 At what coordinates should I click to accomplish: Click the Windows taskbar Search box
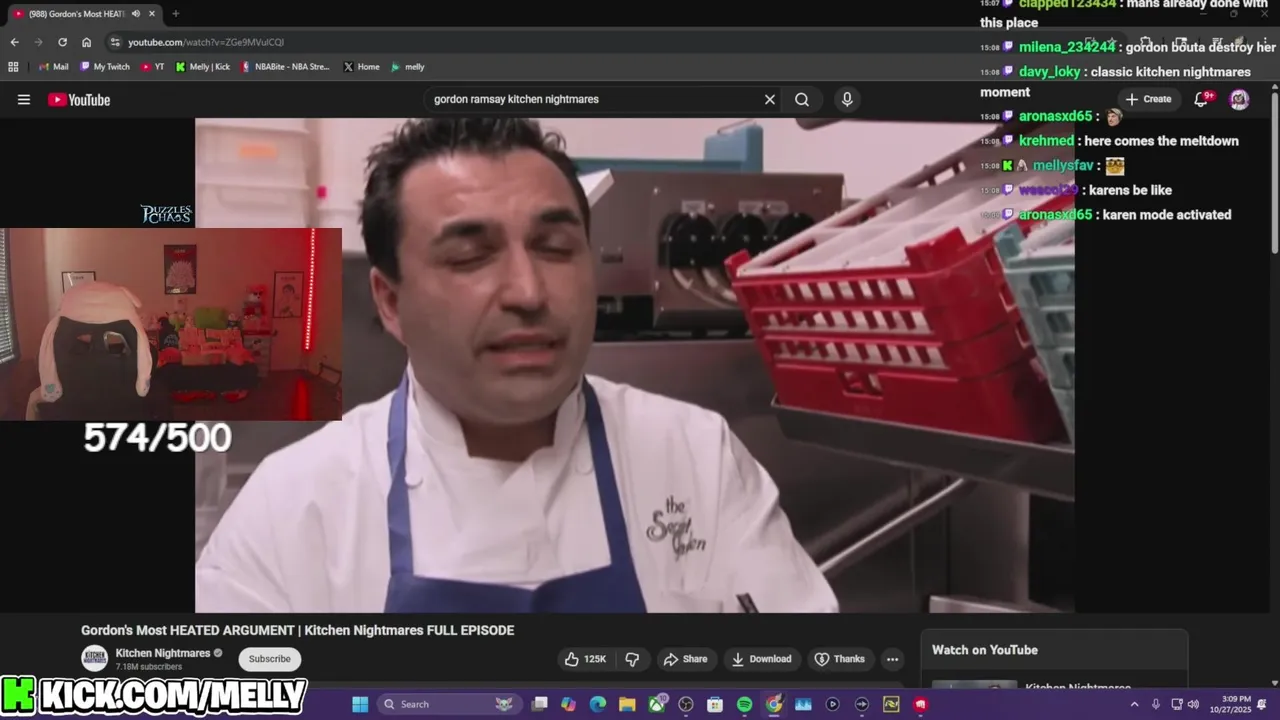[448, 704]
